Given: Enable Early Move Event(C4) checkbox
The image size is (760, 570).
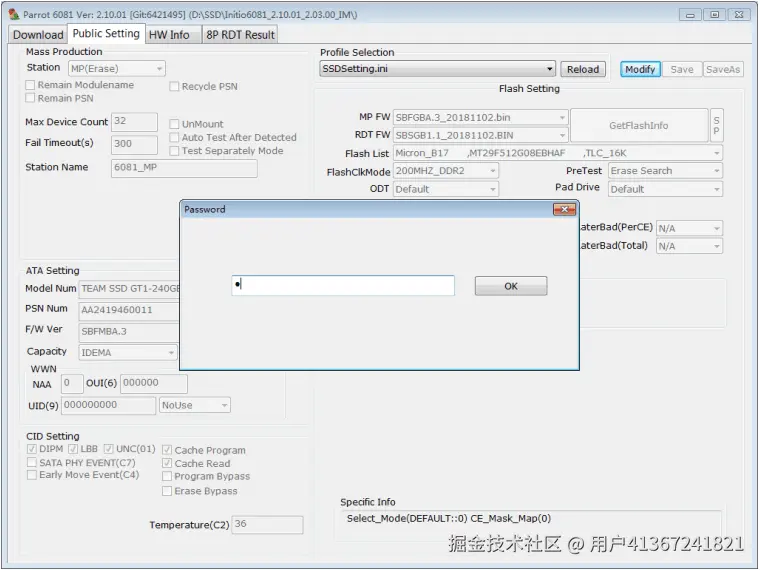Looking at the screenshot, I should 32,475.
